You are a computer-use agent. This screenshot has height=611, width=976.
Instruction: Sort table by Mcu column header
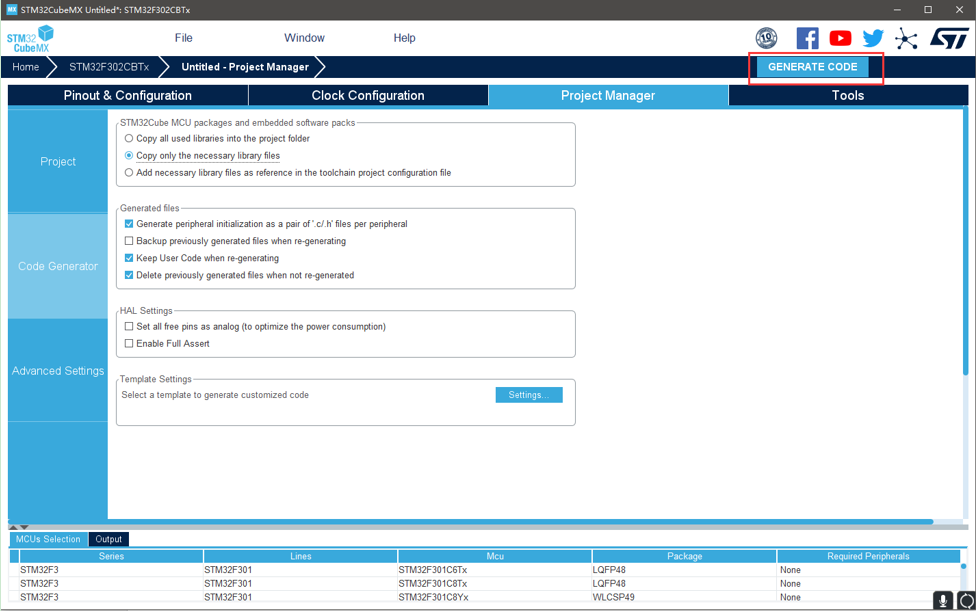(x=495, y=556)
